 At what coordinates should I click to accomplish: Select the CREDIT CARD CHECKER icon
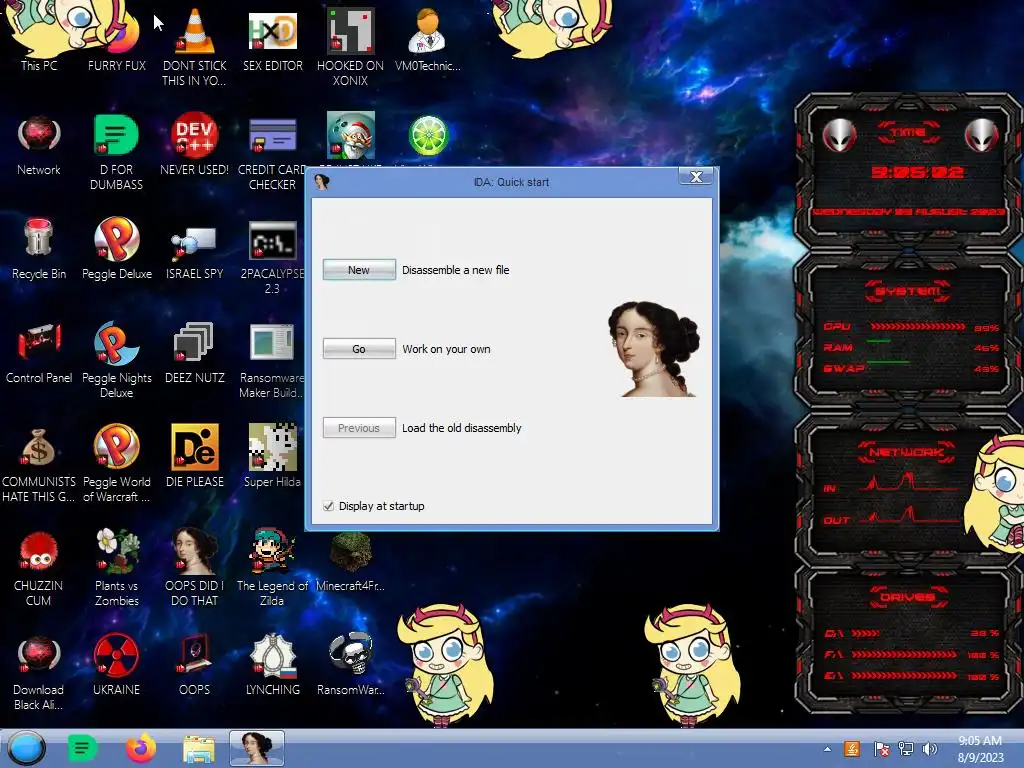272,152
